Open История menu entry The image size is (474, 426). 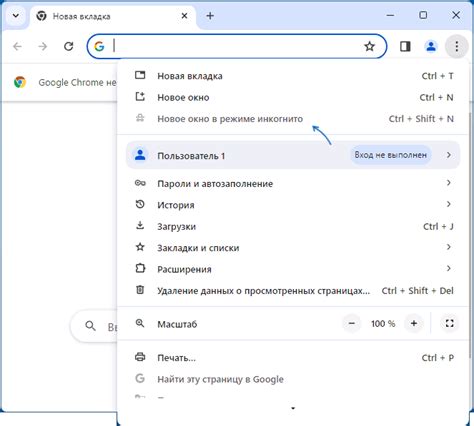(293, 205)
